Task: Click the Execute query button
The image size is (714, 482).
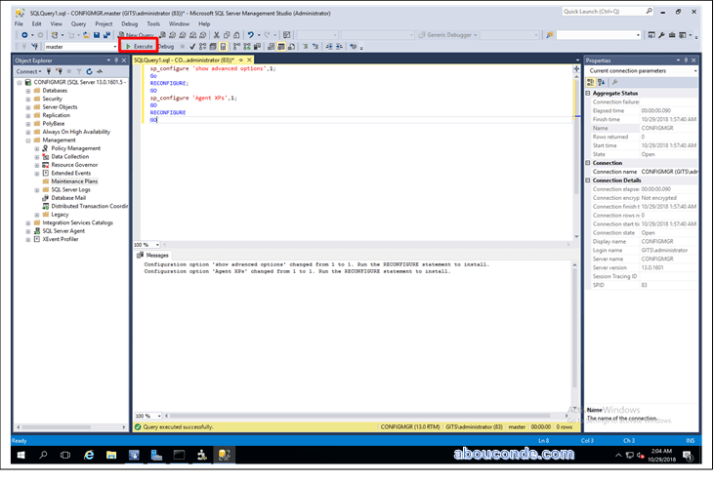Action: click(138, 46)
